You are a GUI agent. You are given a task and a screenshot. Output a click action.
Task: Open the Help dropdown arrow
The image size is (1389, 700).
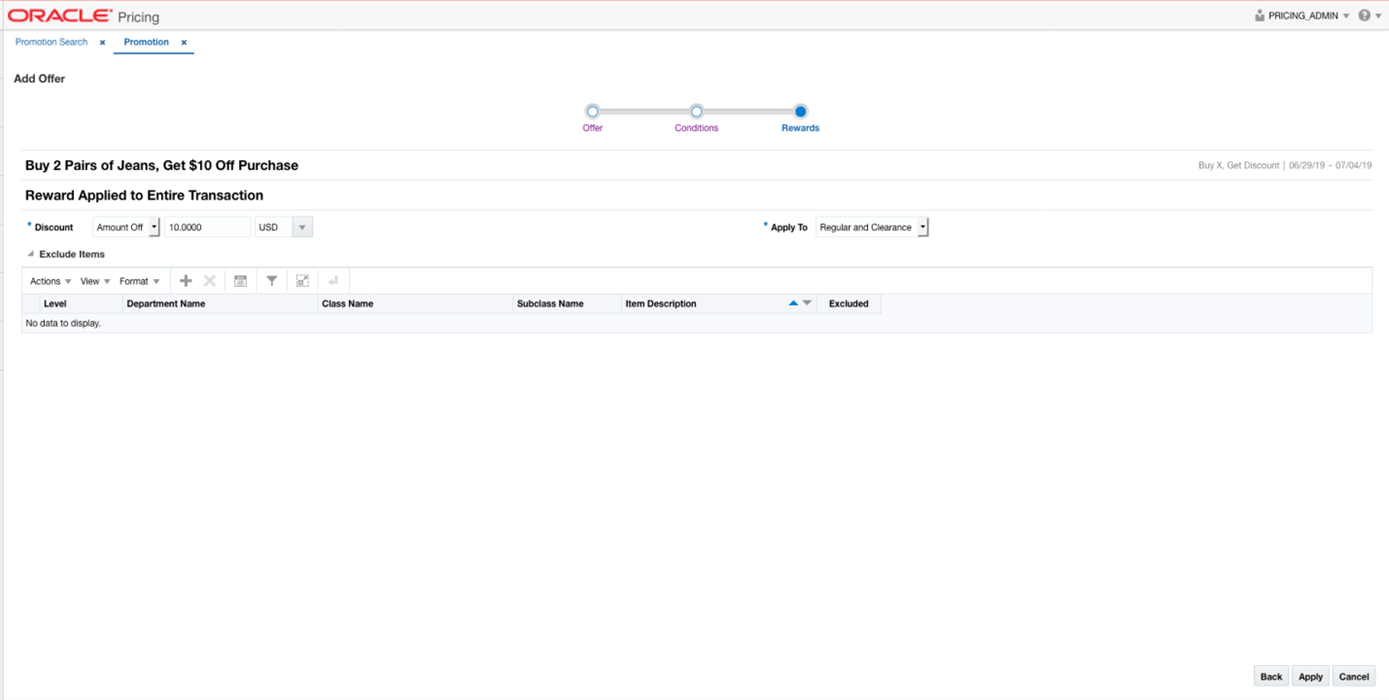[1378, 16]
